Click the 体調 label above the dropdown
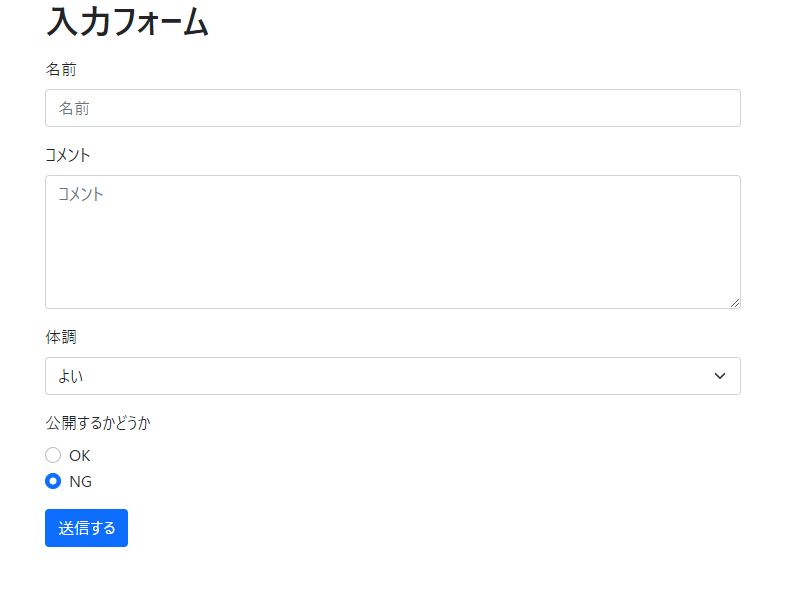 [x=61, y=337]
